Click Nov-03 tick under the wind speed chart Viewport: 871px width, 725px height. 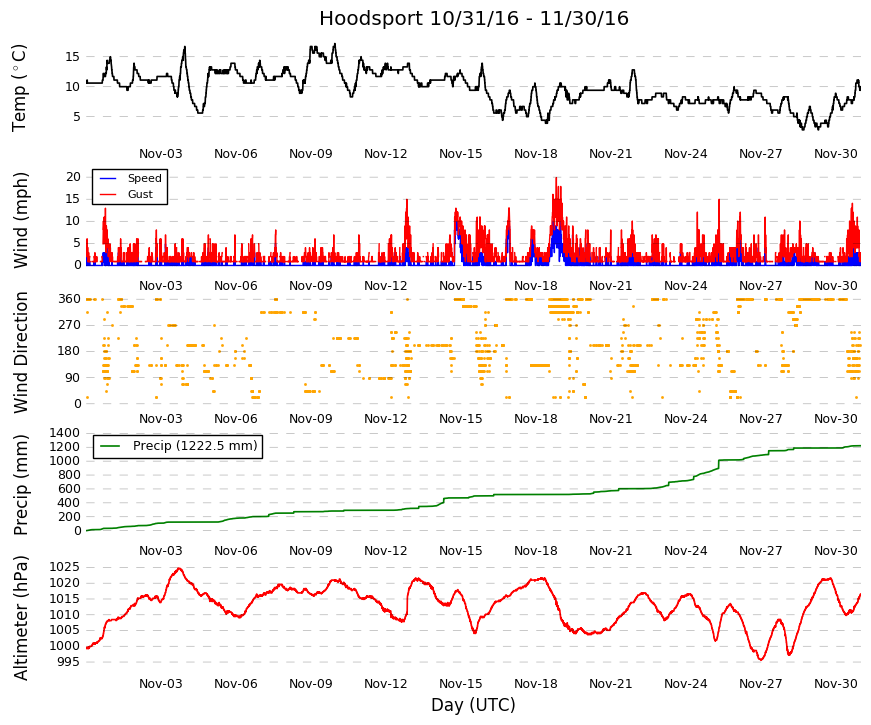click(161, 286)
